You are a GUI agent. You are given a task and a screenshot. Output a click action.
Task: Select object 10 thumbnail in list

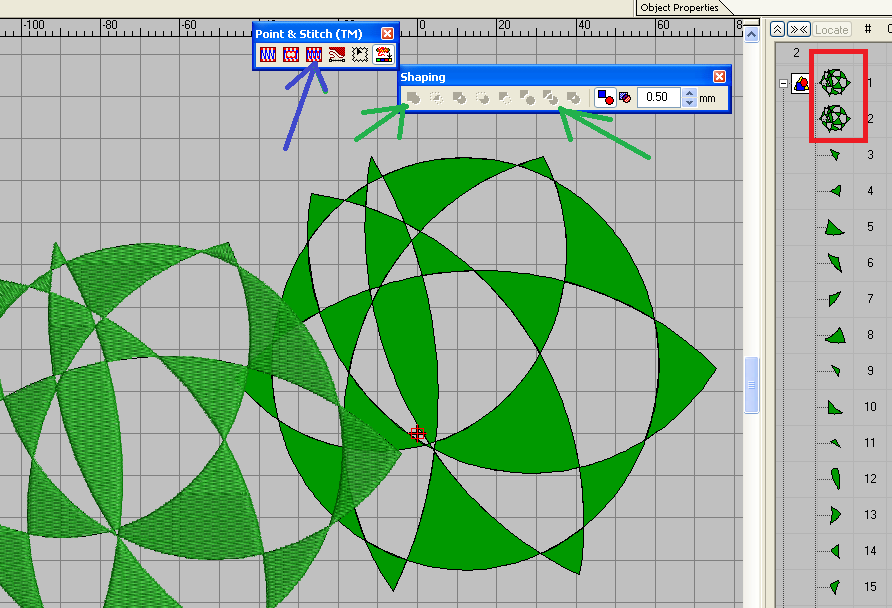tap(835, 407)
